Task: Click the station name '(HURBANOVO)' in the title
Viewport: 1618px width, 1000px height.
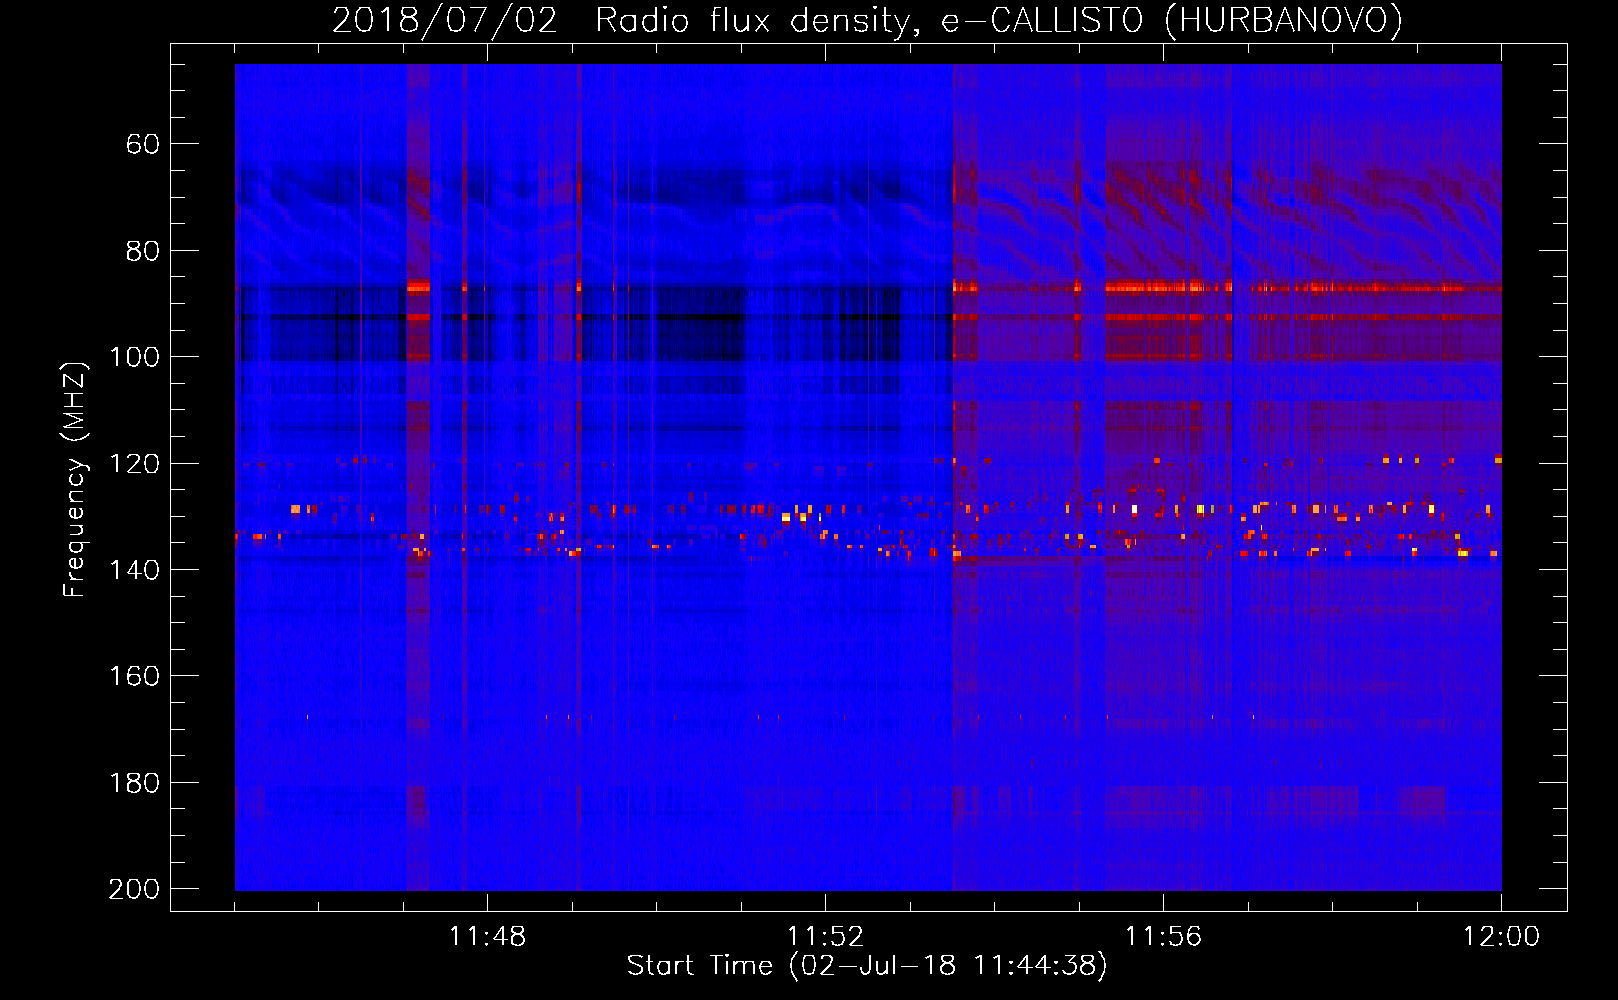Action: point(1284,21)
